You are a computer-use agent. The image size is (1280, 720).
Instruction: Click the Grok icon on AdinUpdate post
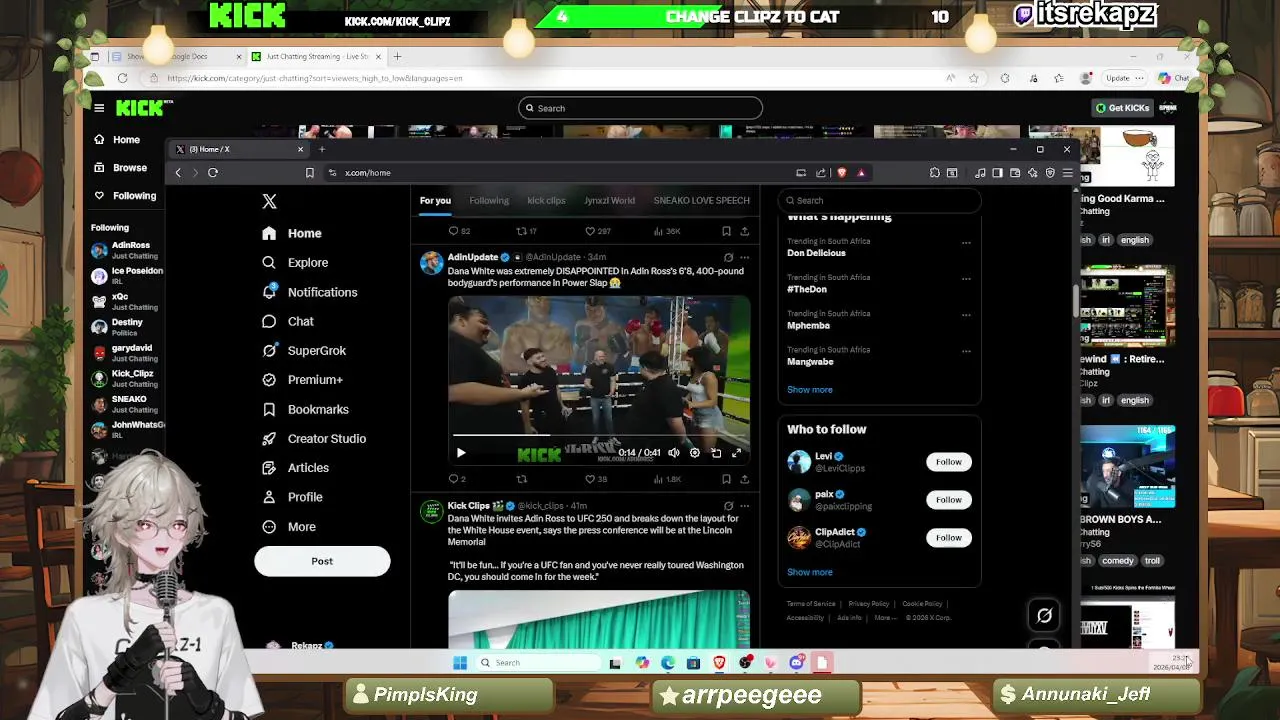(728, 257)
